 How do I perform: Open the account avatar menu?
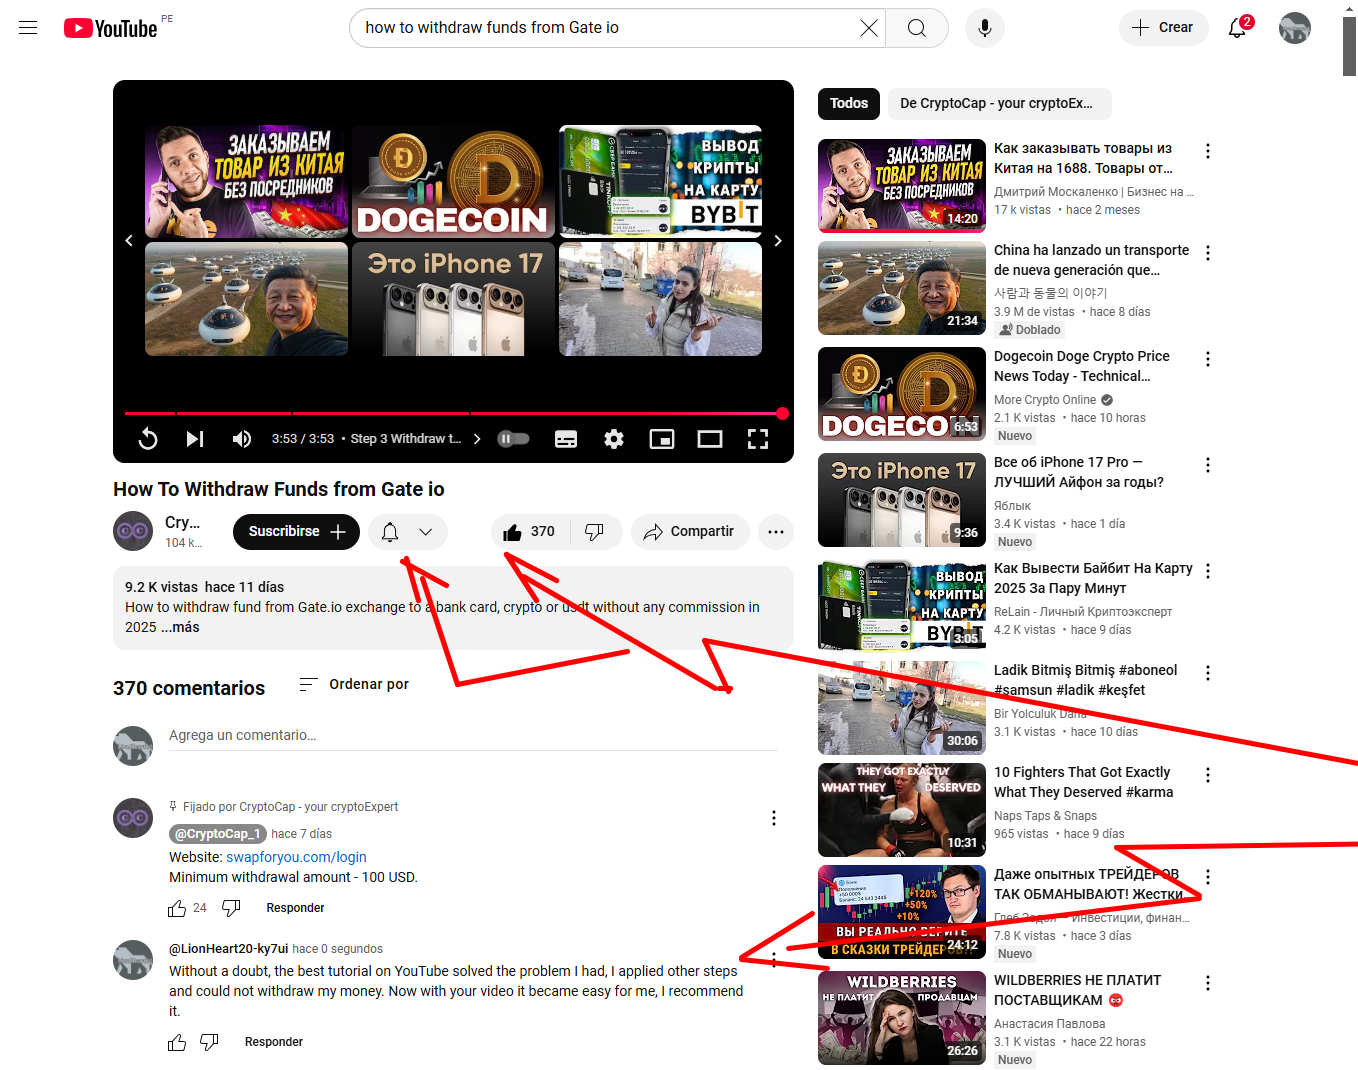coord(1295,28)
